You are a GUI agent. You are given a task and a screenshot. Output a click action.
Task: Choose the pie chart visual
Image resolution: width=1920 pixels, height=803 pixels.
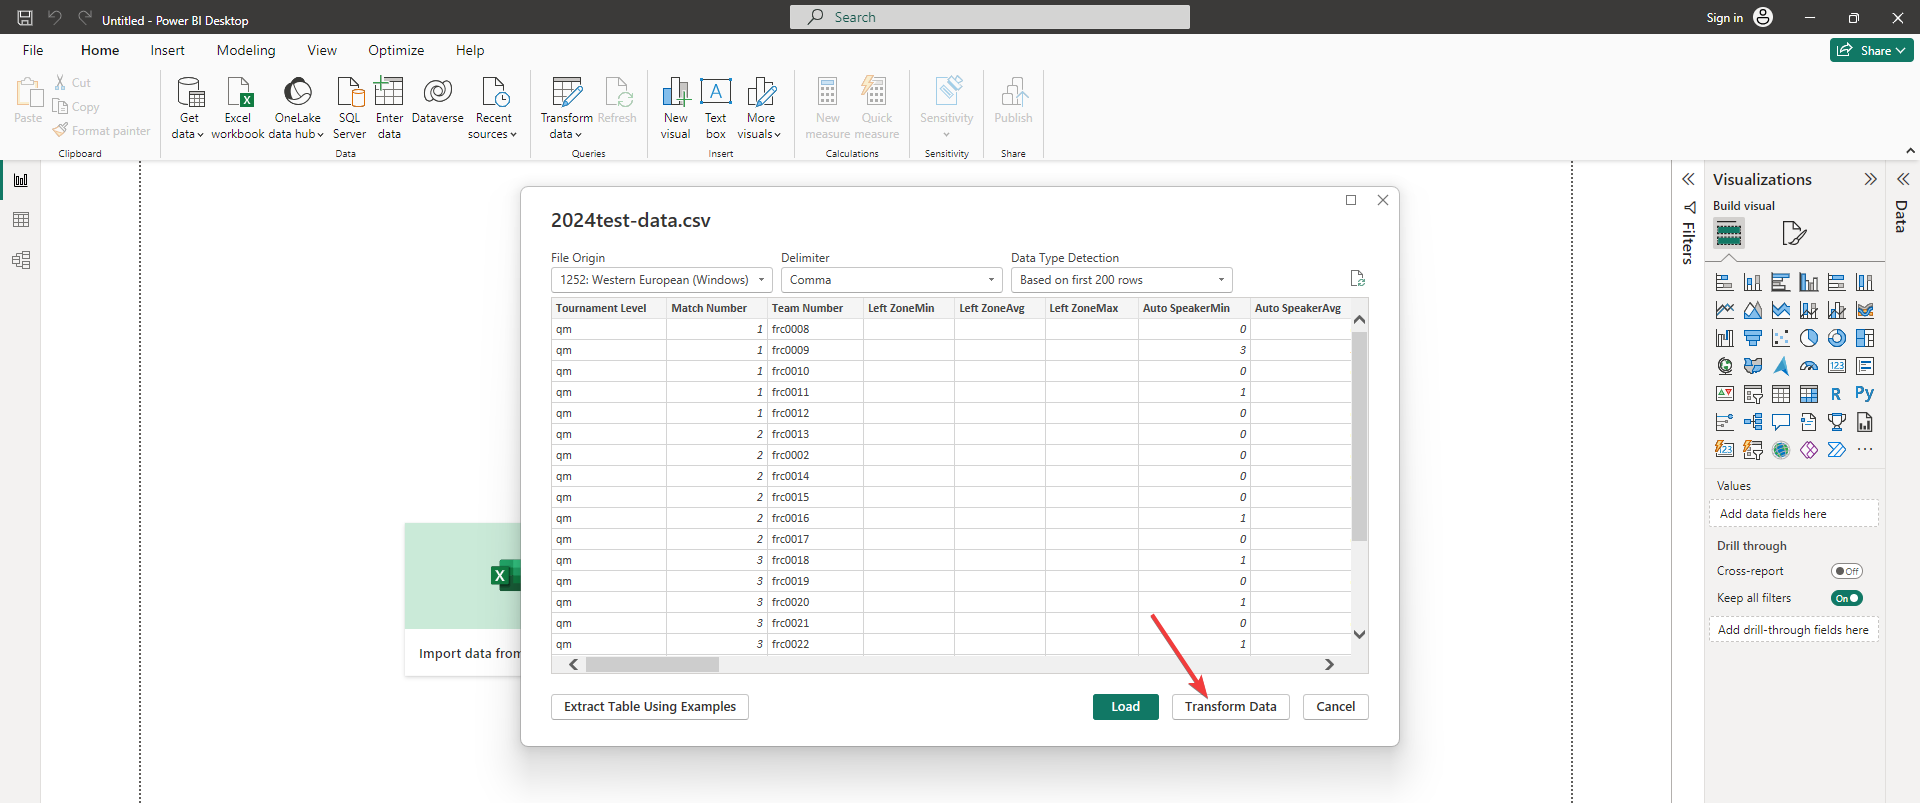point(1809,339)
